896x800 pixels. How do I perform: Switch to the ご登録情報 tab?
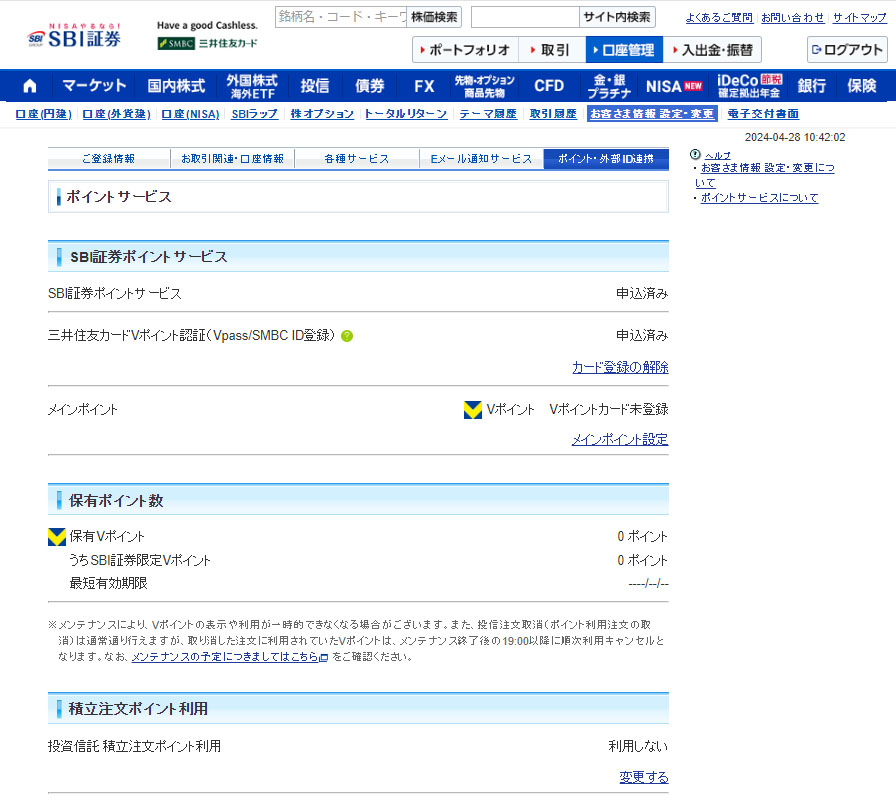pos(108,159)
